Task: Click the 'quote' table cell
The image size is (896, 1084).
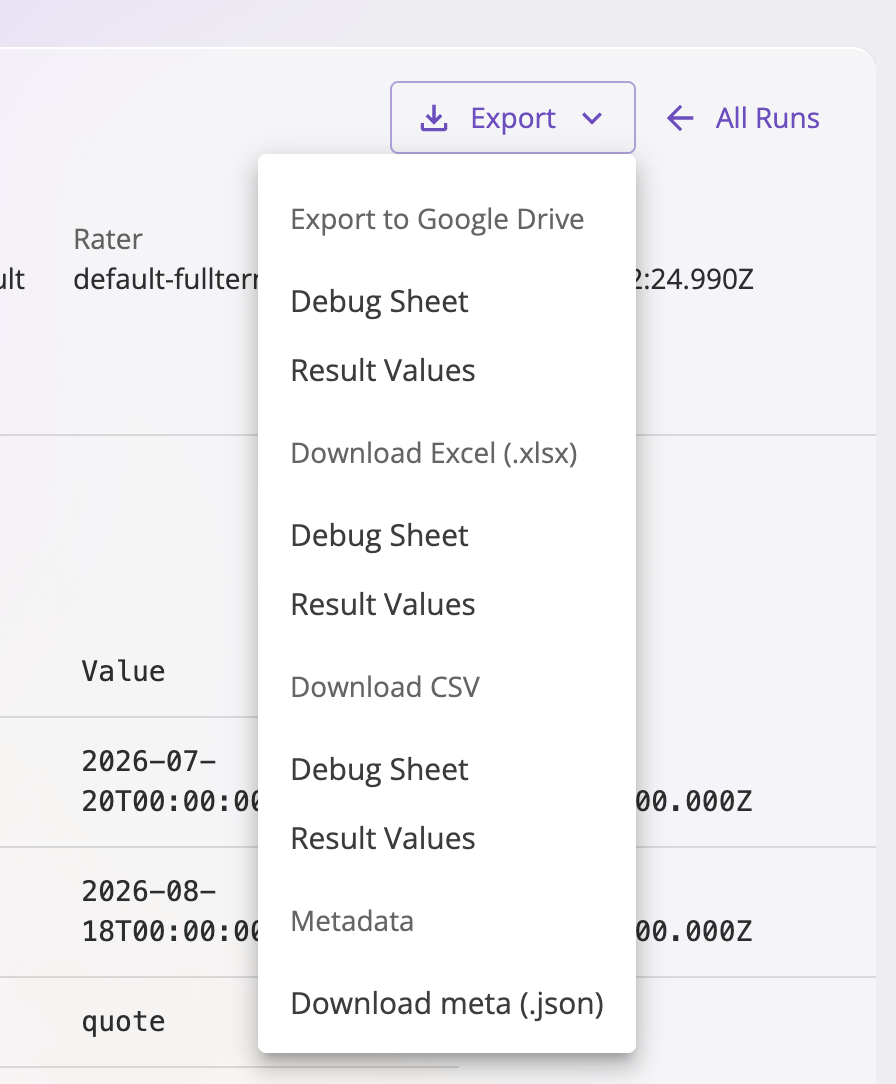Action: click(x=123, y=1022)
